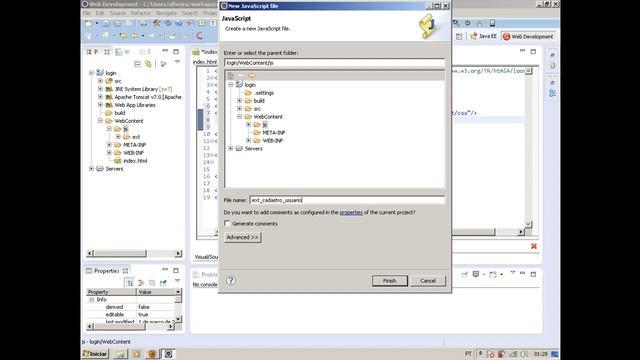Click the parent folder path field

click(334, 63)
